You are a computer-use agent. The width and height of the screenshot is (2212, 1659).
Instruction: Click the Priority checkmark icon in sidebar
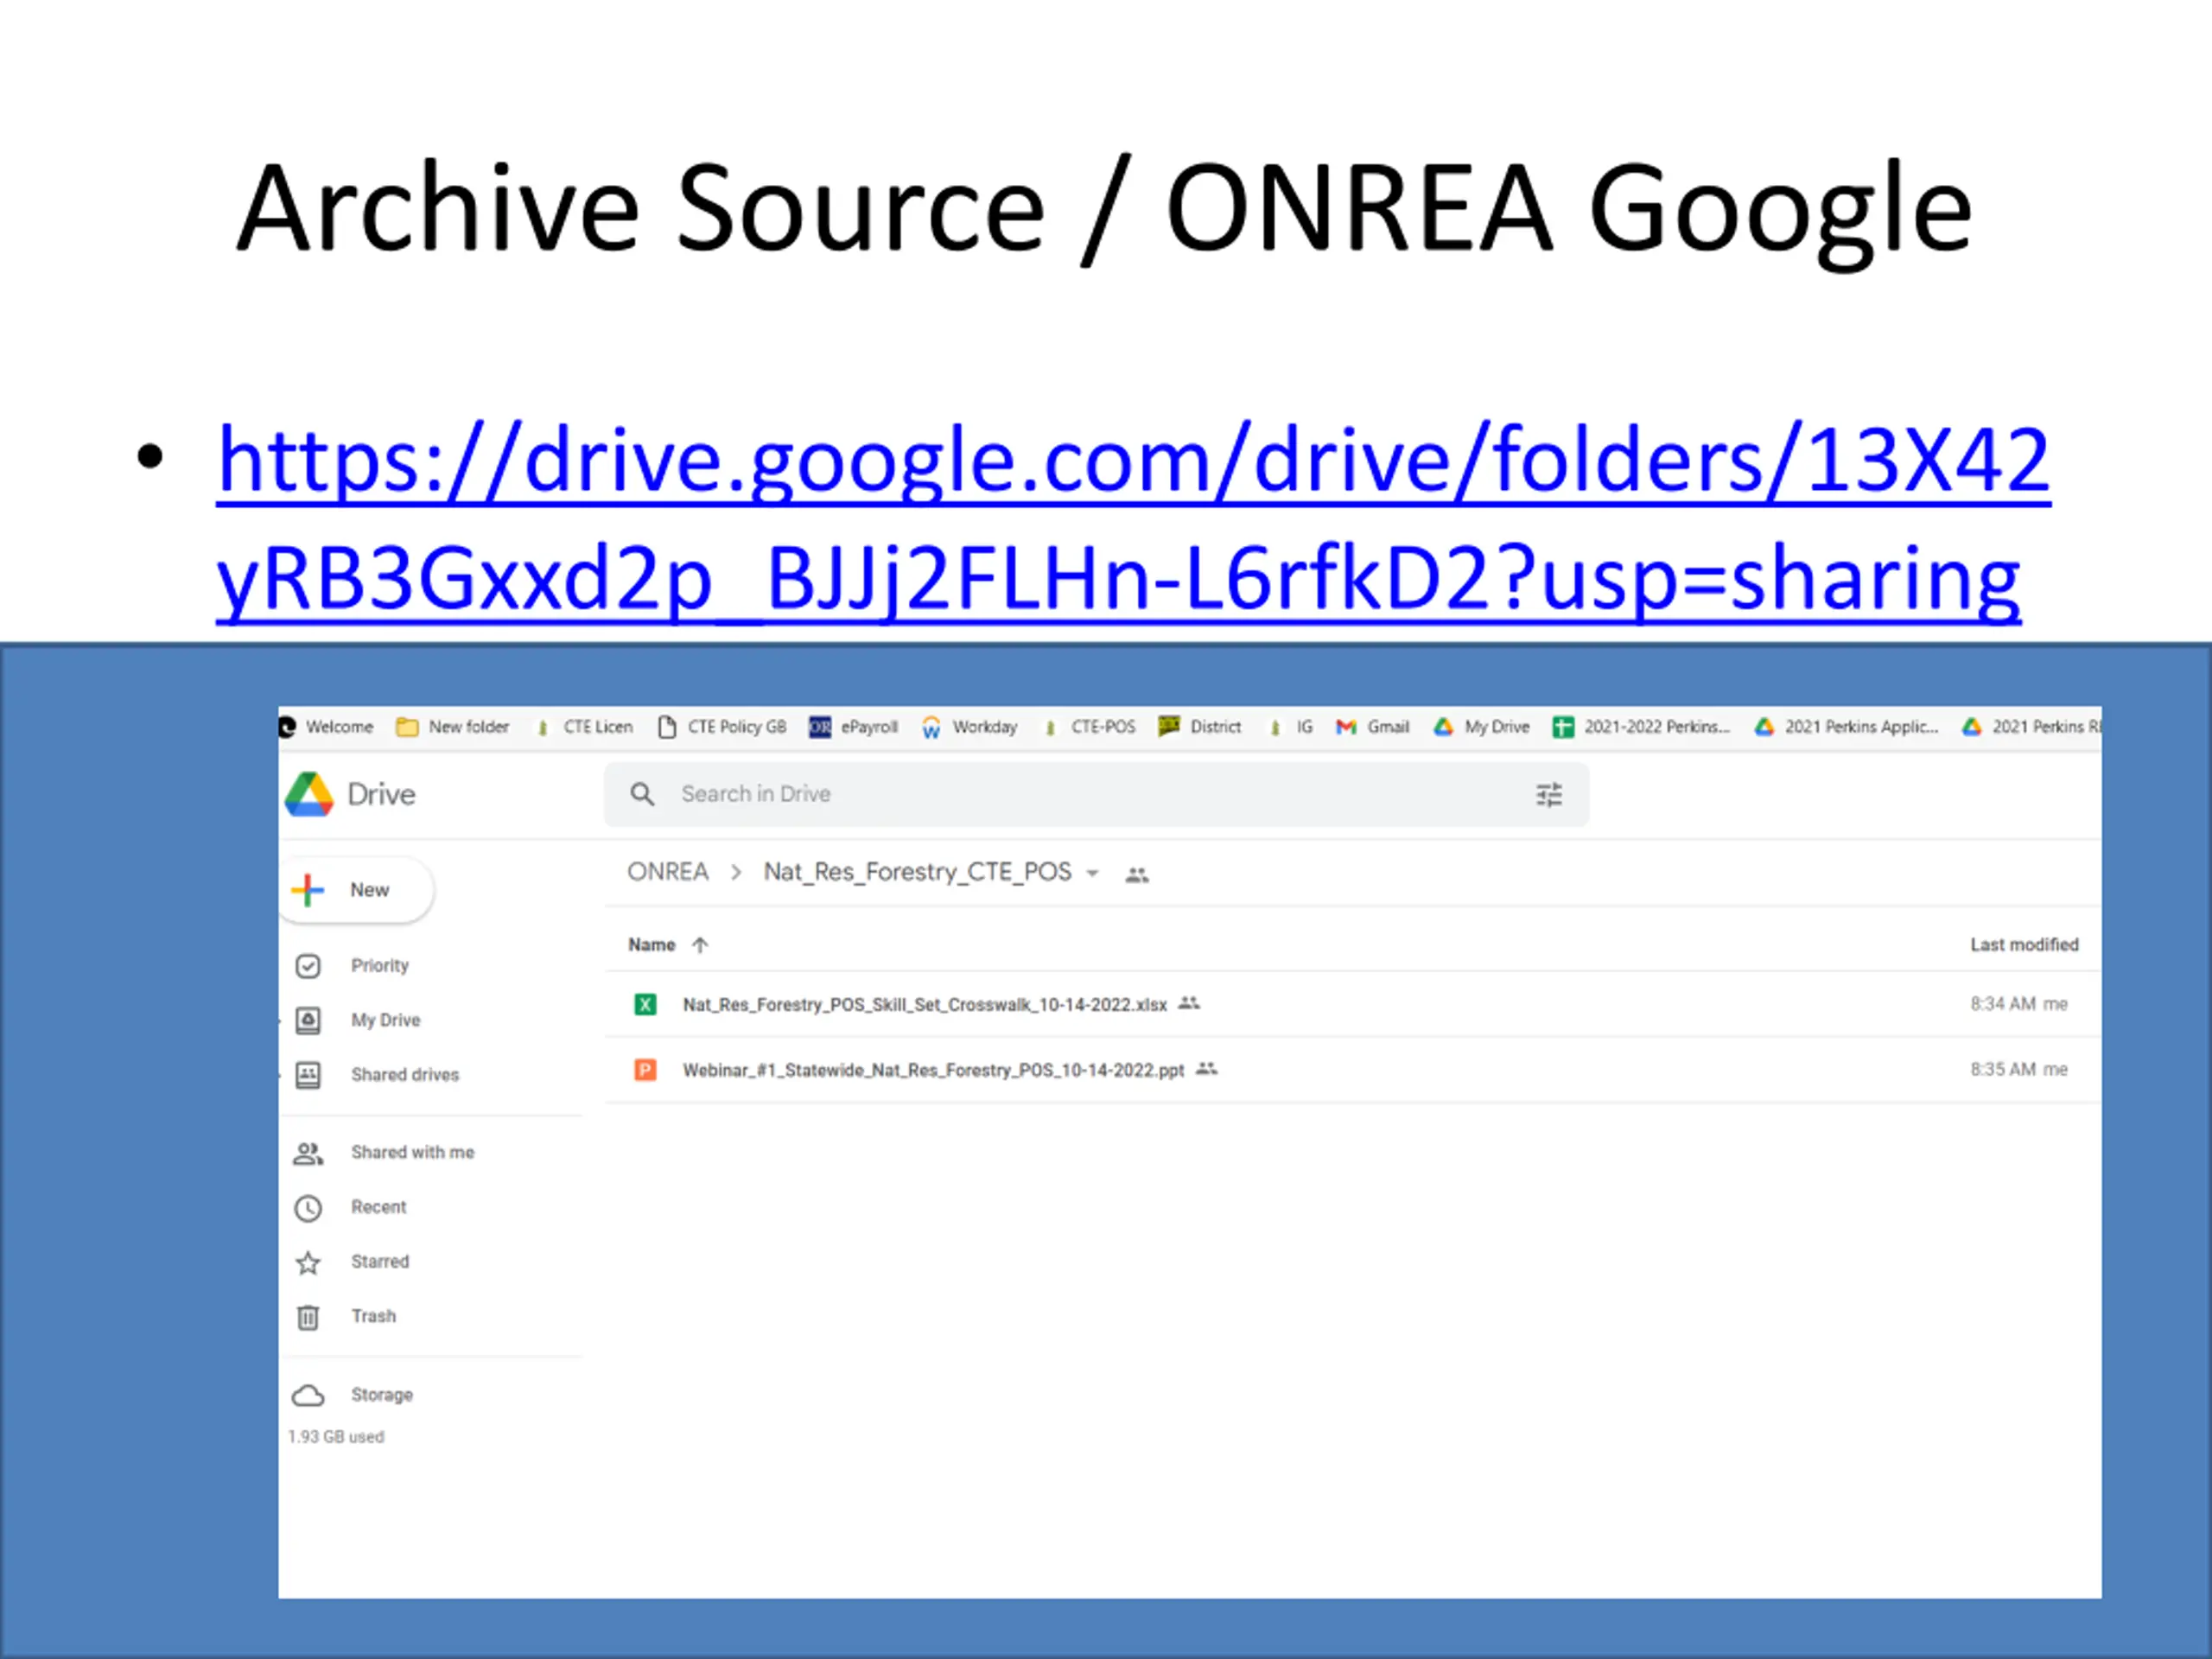[x=308, y=966]
